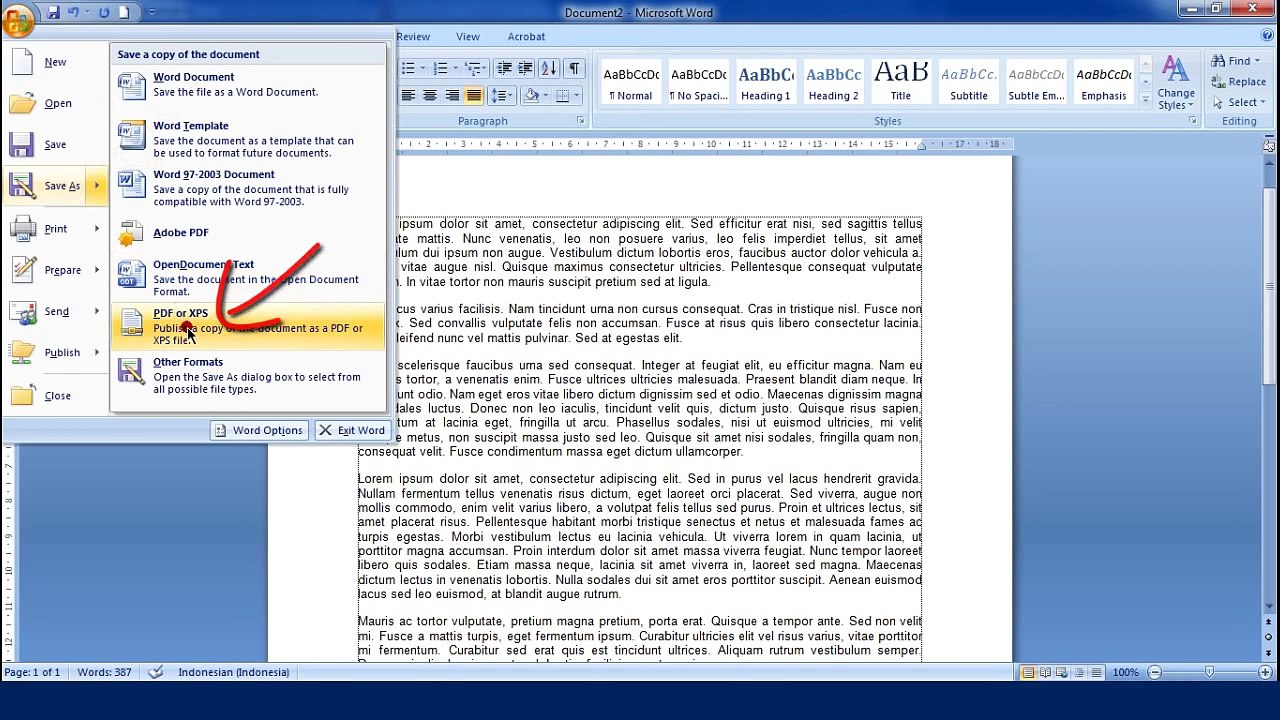1280x720 pixels.
Task: Click the zoom slider handle
Action: pyautogui.click(x=1209, y=673)
